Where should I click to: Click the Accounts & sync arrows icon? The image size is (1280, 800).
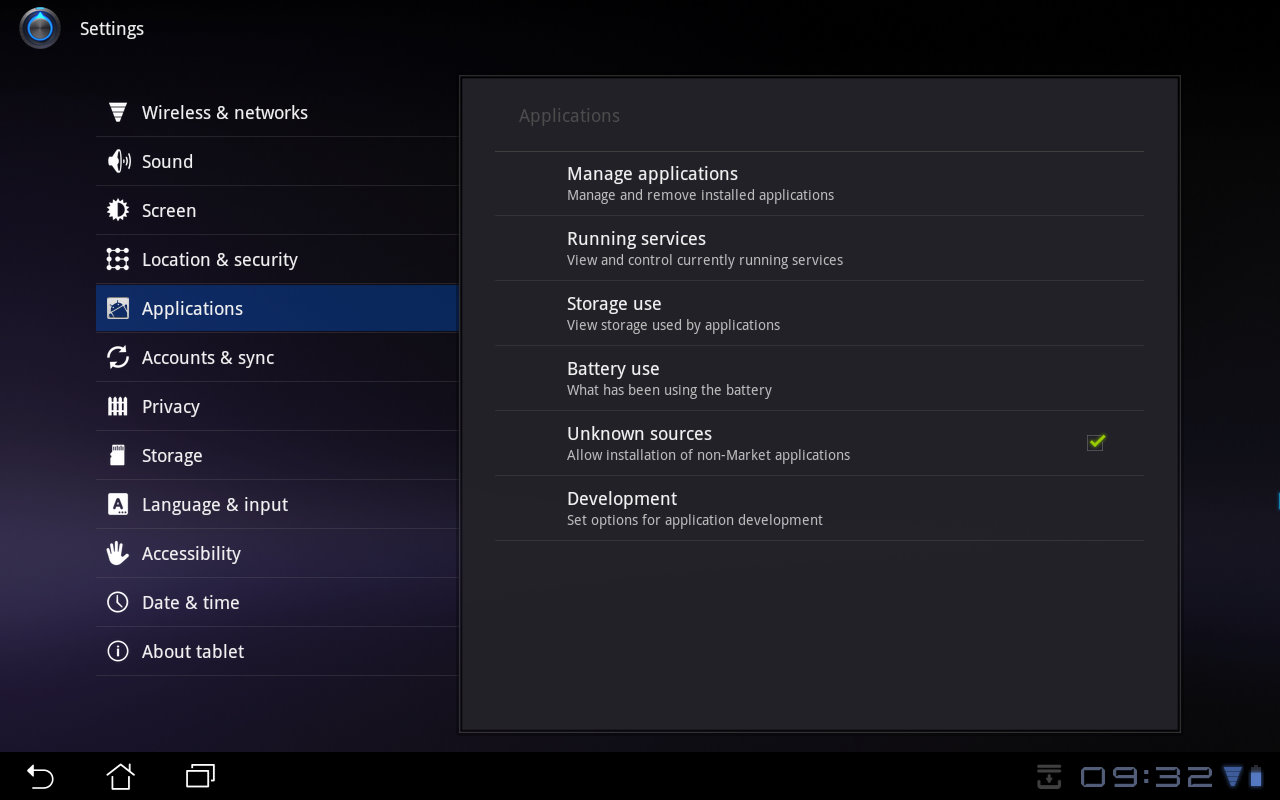click(118, 357)
